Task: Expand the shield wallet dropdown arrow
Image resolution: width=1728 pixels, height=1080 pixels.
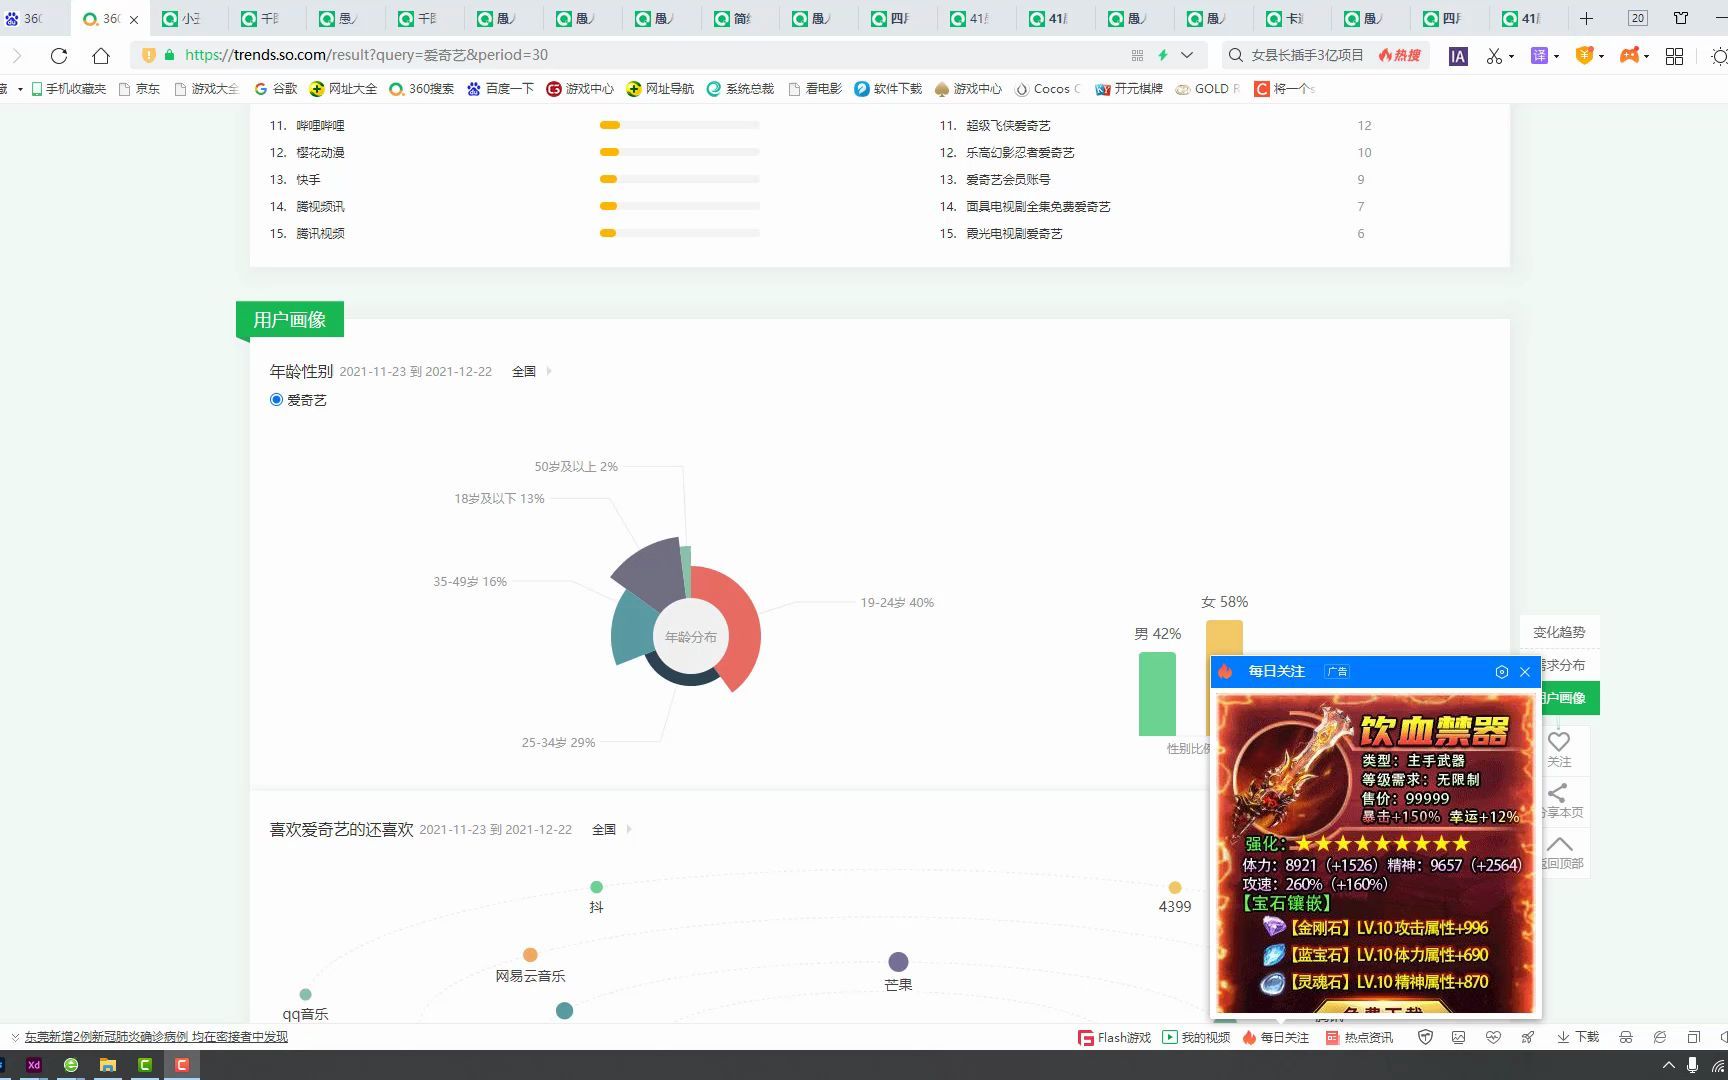Action: pos(1601,56)
